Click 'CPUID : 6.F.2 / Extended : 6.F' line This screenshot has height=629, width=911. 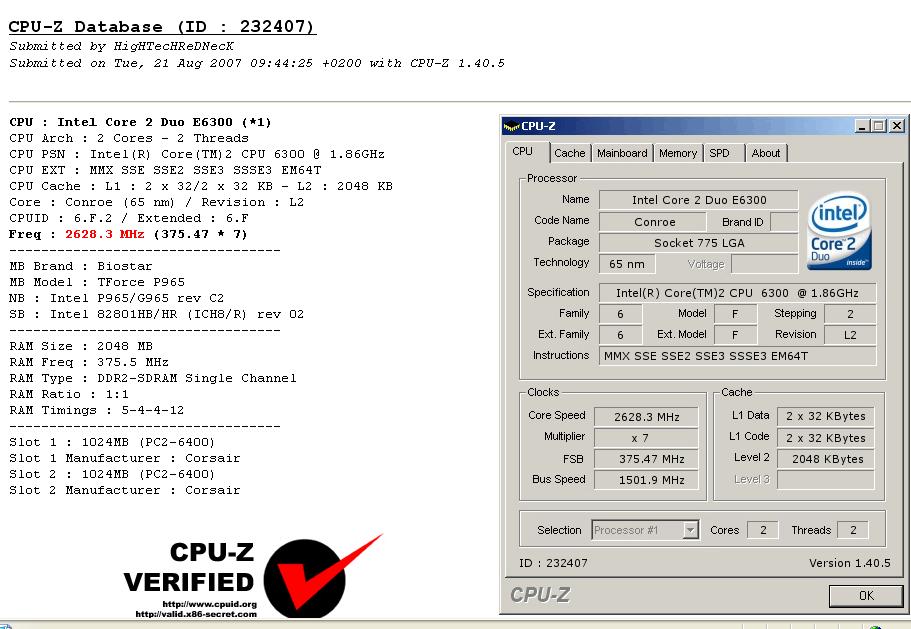point(129,218)
